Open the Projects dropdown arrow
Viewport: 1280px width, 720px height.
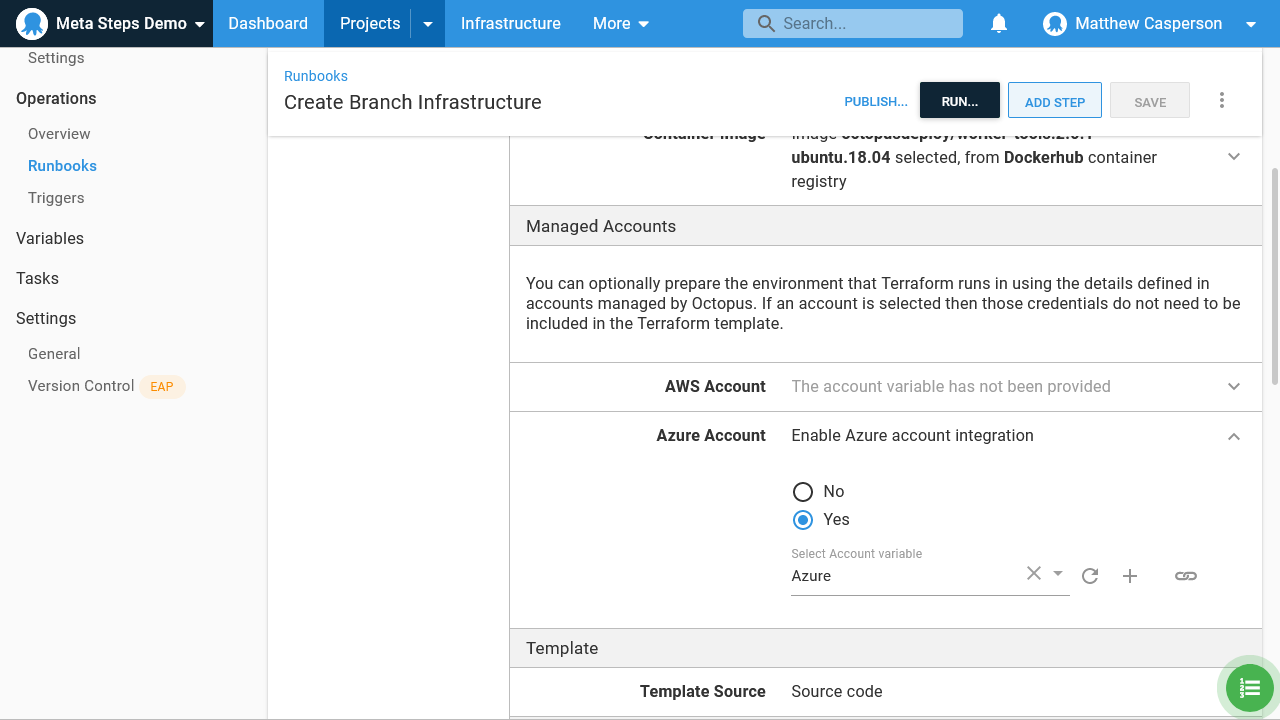coord(428,24)
